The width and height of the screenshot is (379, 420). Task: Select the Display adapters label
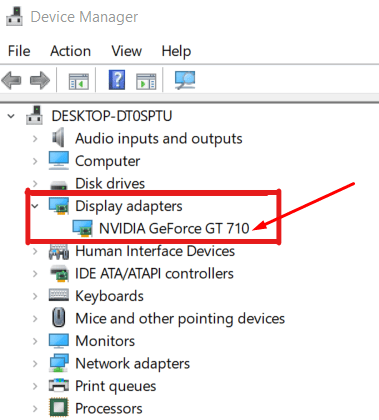point(129,206)
